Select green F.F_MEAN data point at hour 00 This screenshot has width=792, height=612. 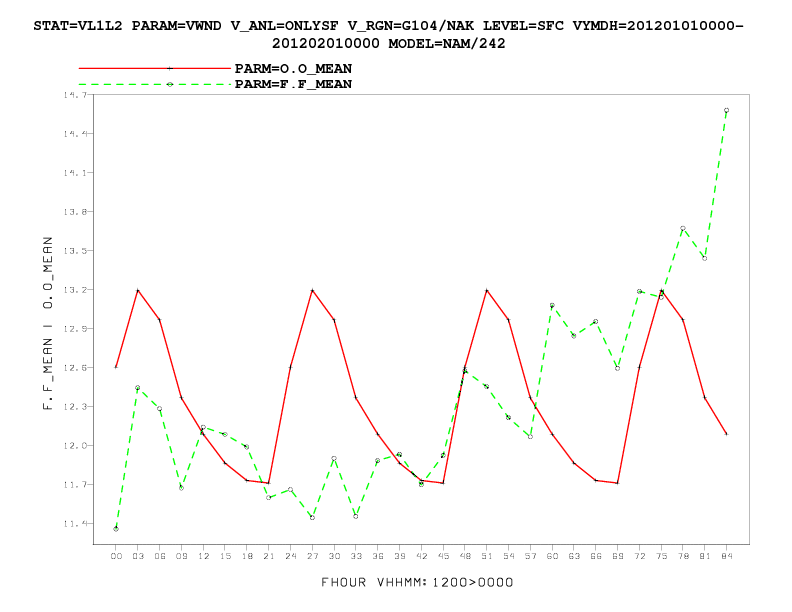pyautogui.click(x=116, y=529)
